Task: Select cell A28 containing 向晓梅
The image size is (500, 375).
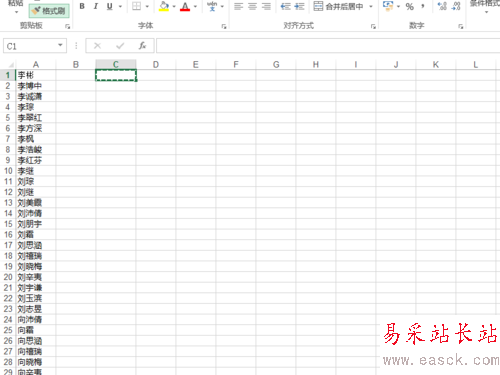Action: [x=36, y=362]
